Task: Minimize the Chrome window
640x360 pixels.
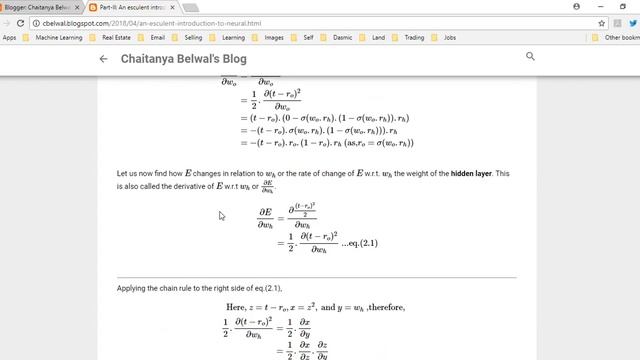Action: click(x=600, y=7)
